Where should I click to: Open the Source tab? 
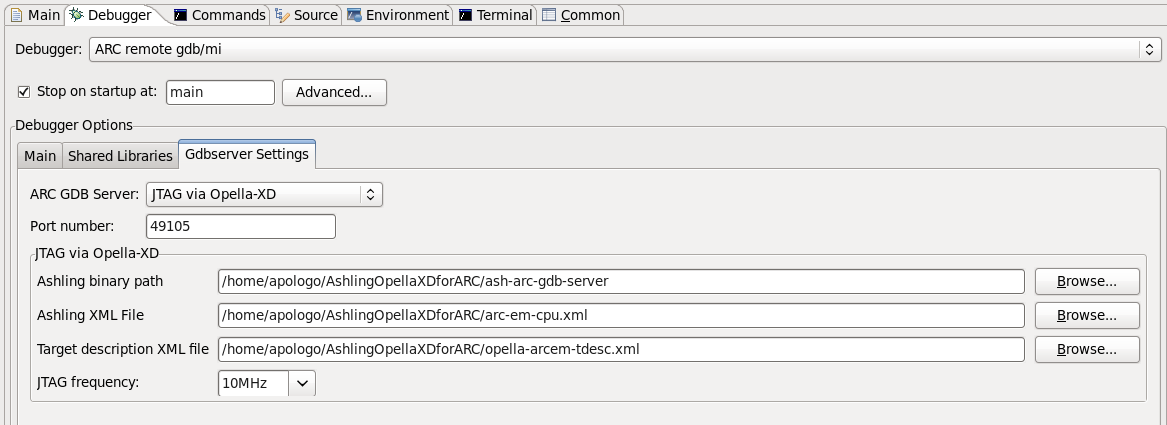coord(307,15)
